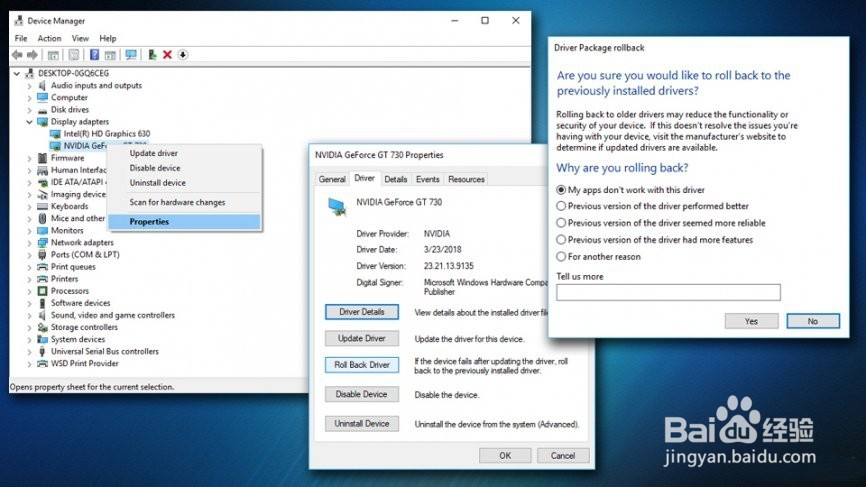Screen dimensions: 866x487
Task: Click the Driver Details button
Action: [362, 311]
